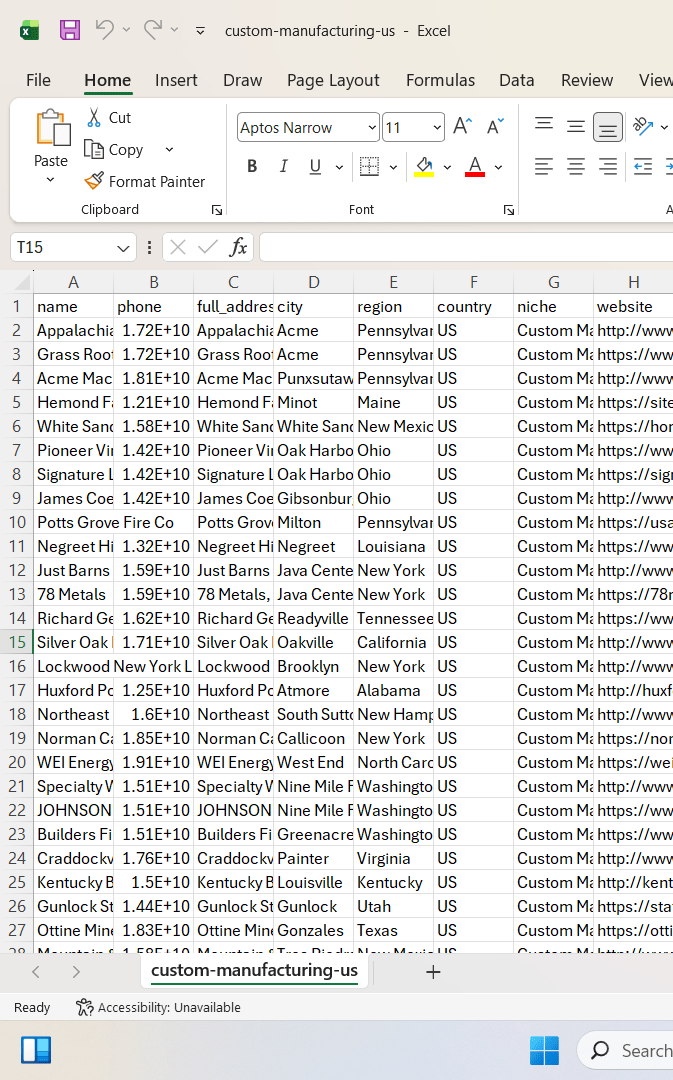Activate the Format Painter
The width and height of the screenshot is (673, 1080).
144,181
